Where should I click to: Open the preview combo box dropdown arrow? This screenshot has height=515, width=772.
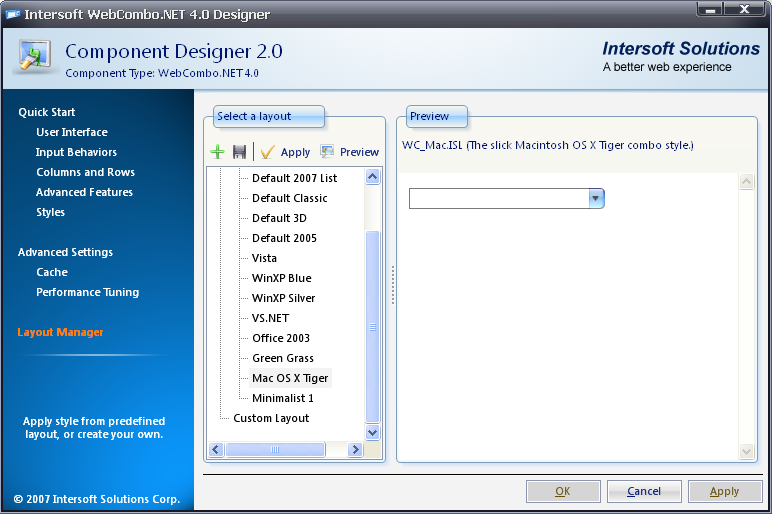pyautogui.click(x=596, y=198)
